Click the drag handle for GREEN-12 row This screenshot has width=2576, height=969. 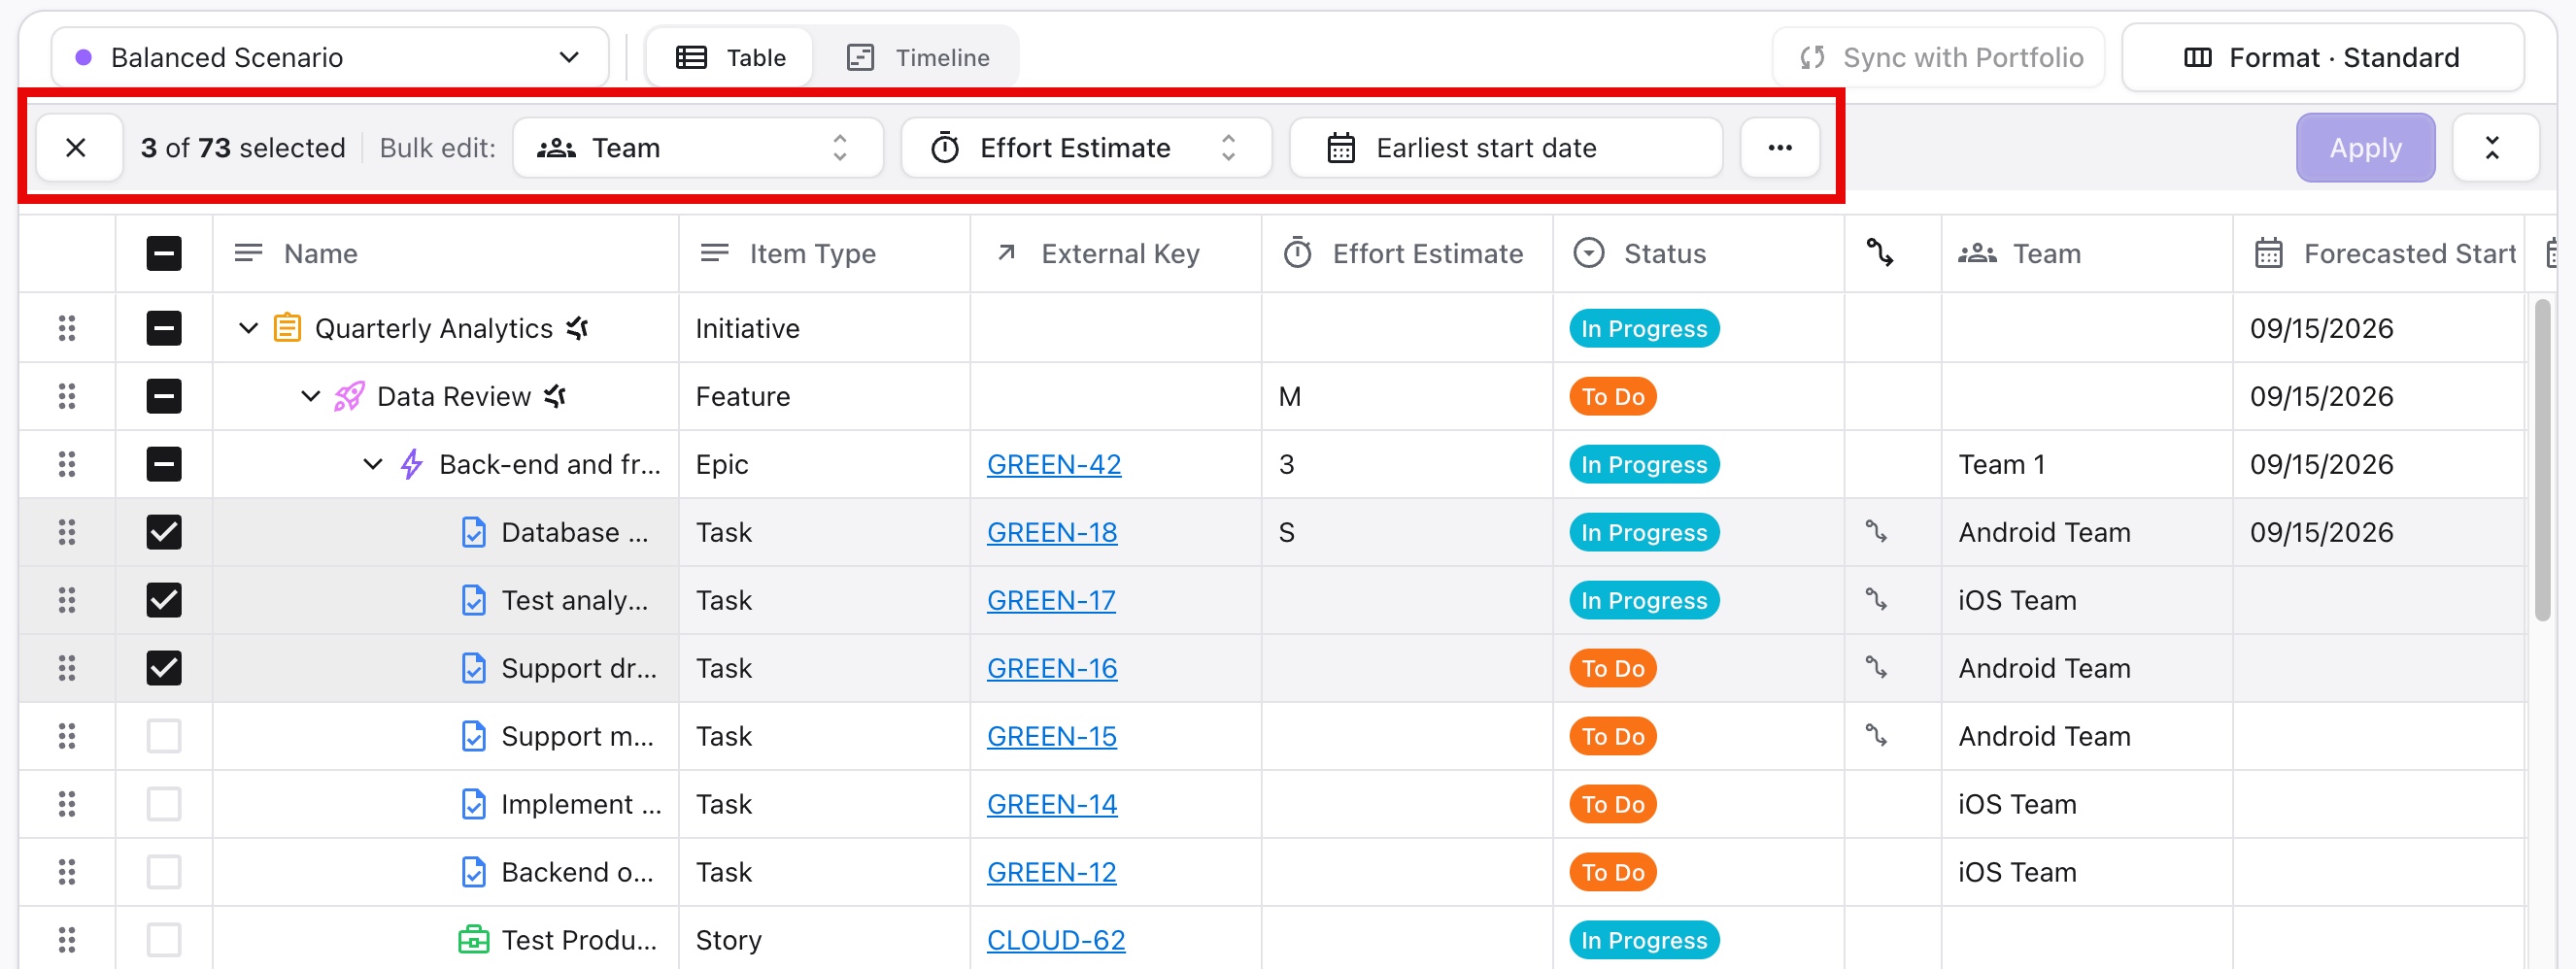(67, 872)
